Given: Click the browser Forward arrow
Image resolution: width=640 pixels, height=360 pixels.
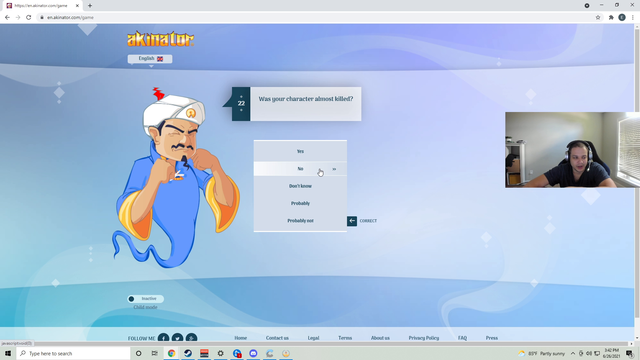Looking at the screenshot, I should coord(18,18).
